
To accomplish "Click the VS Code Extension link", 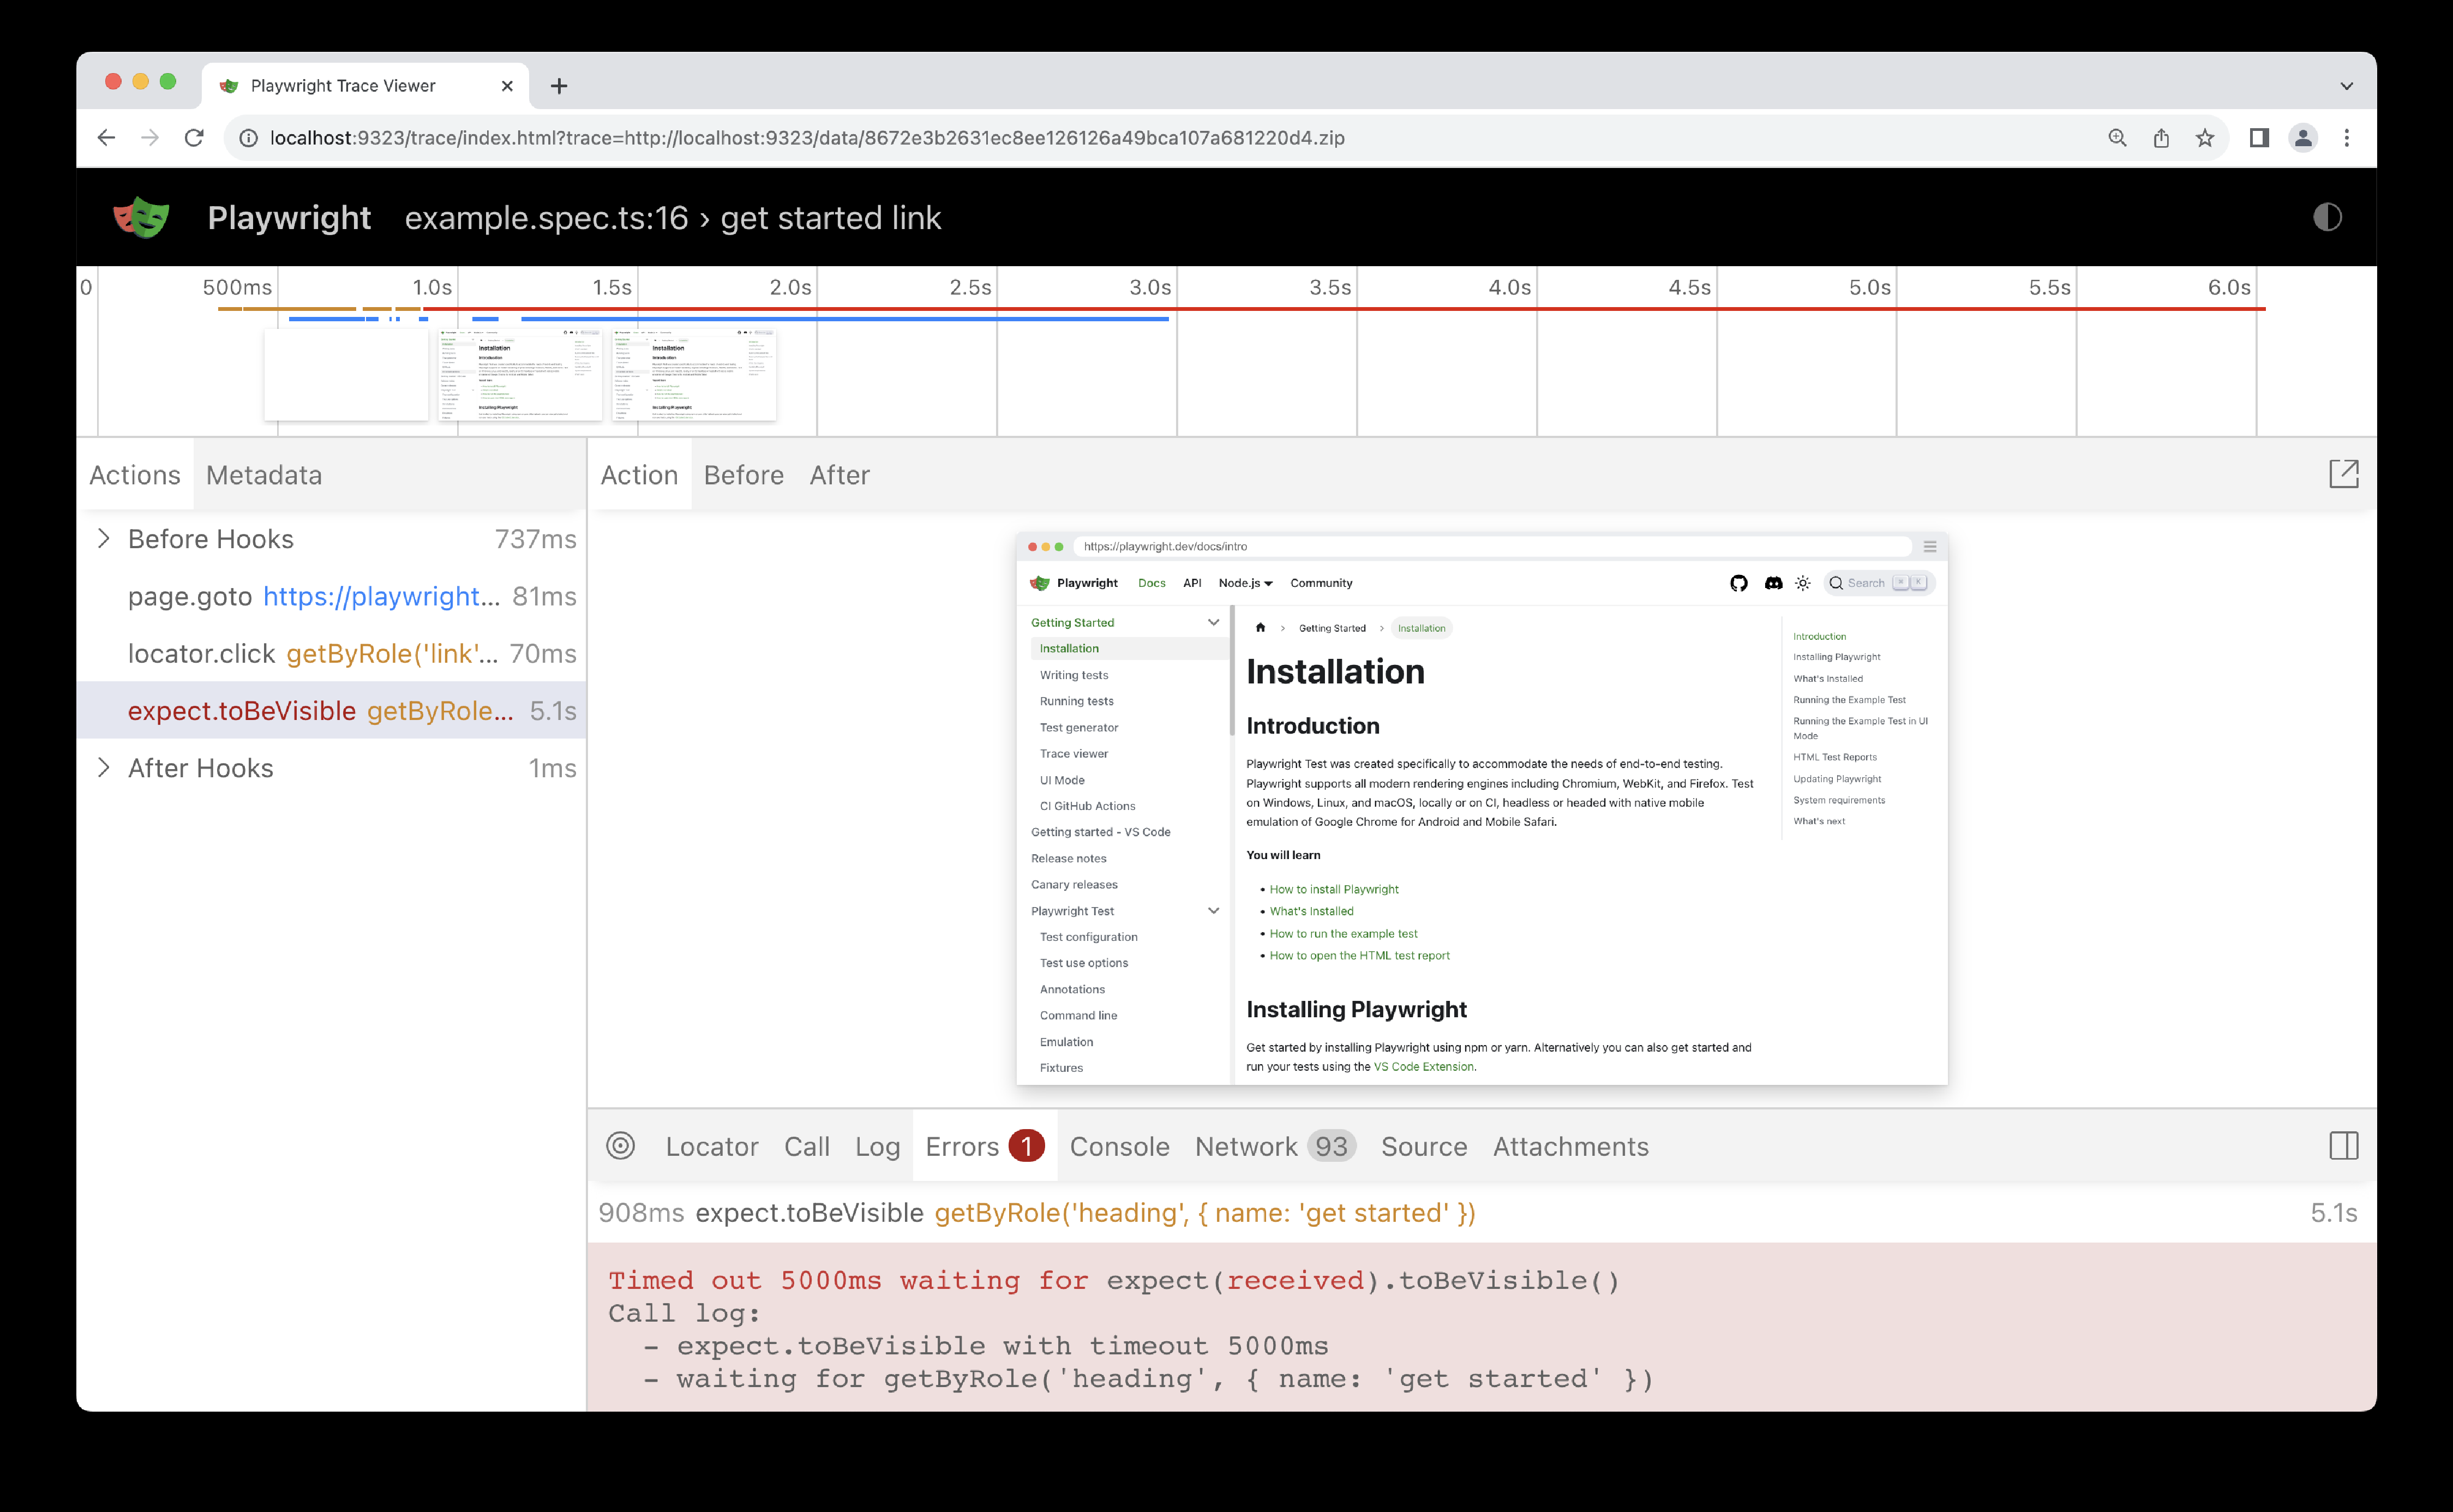I will coord(1423,1067).
